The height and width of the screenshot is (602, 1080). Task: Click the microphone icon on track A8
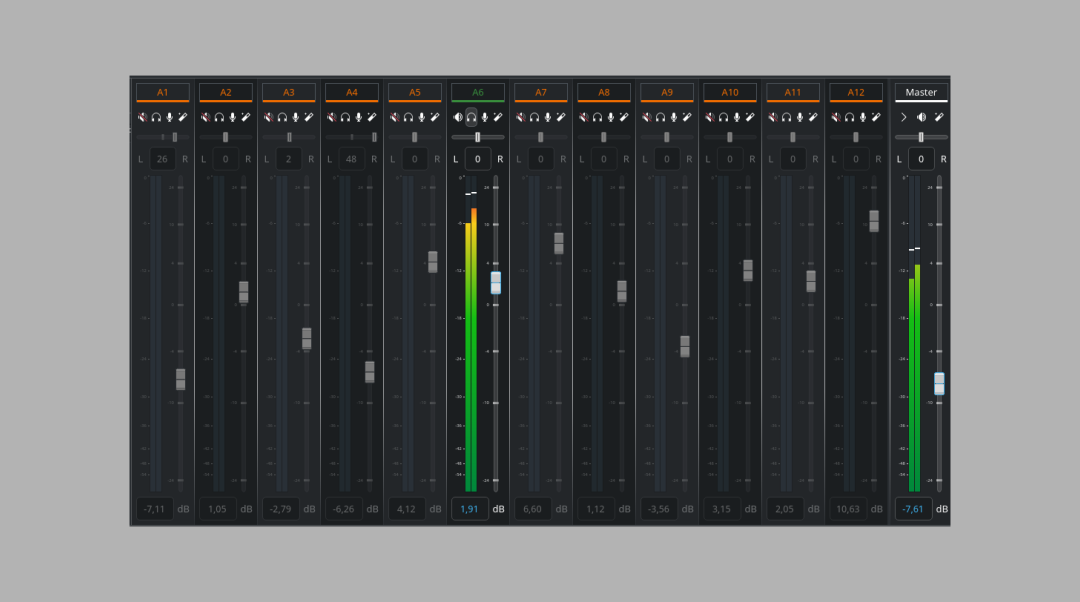pyautogui.click(x=610, y=117)
